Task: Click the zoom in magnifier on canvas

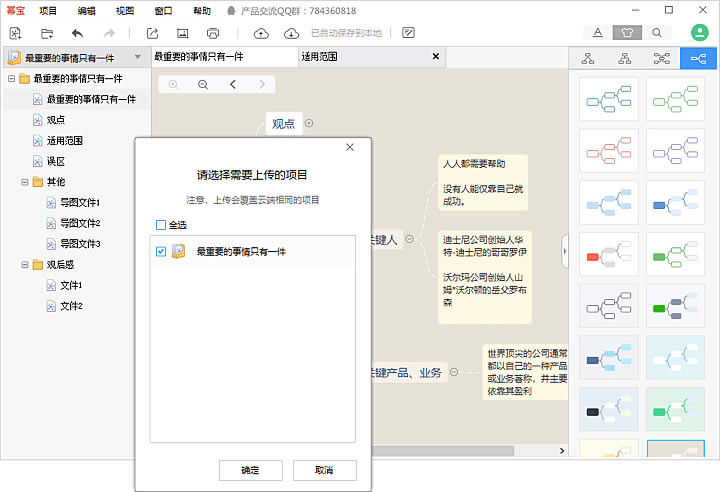Action: pyautogui.click(x=174, y=85)
